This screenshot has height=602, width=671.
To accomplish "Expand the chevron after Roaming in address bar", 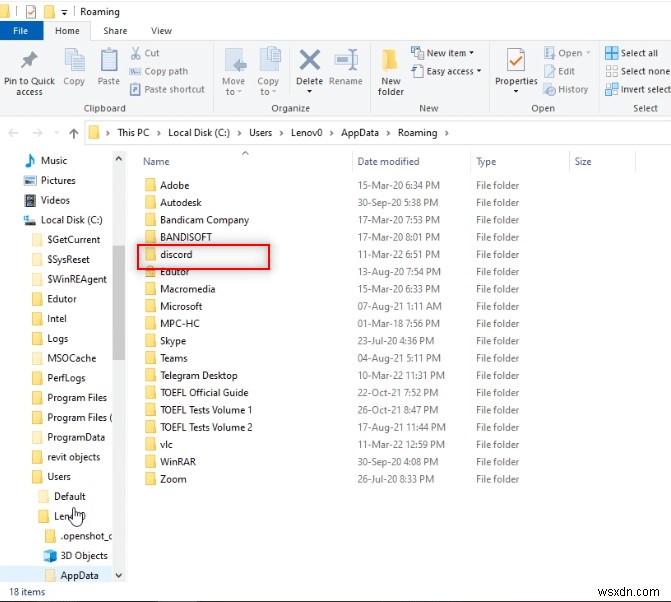I will (446, 133).
